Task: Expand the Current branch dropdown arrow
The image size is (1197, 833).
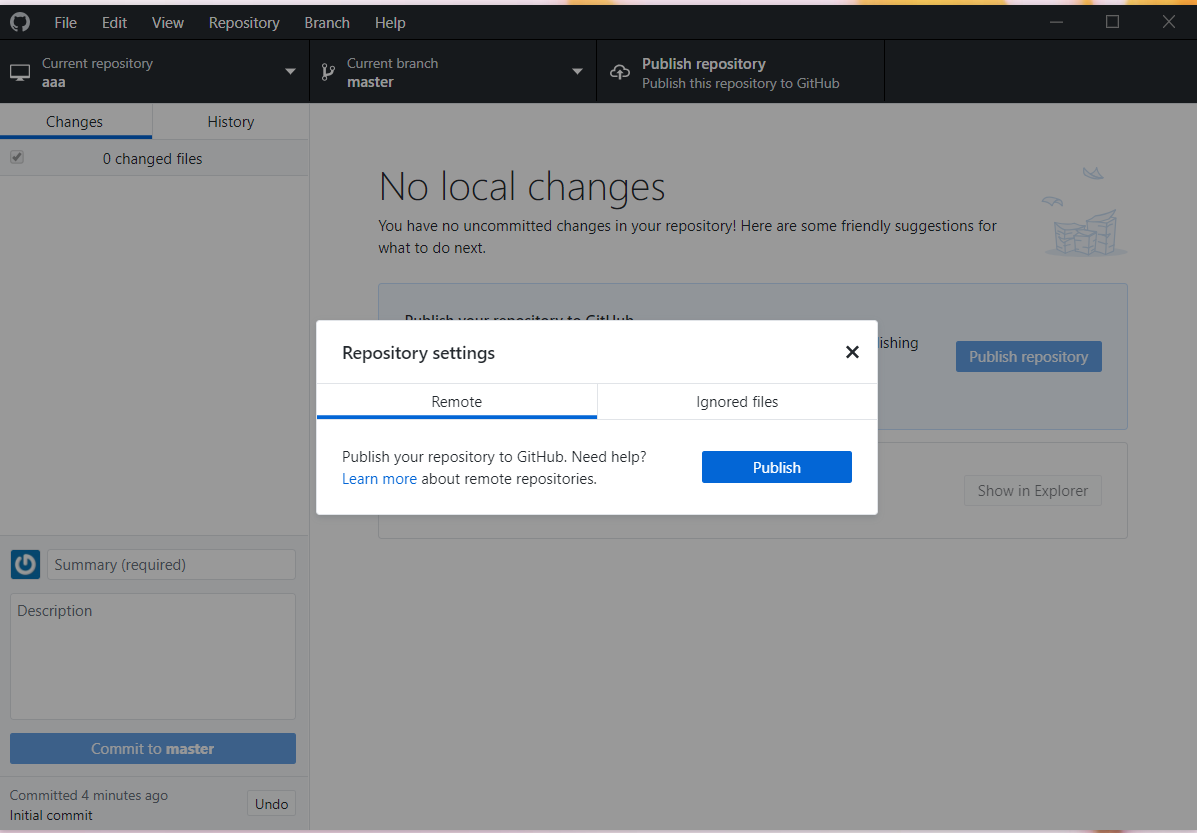Action: (x=577, y=72)
